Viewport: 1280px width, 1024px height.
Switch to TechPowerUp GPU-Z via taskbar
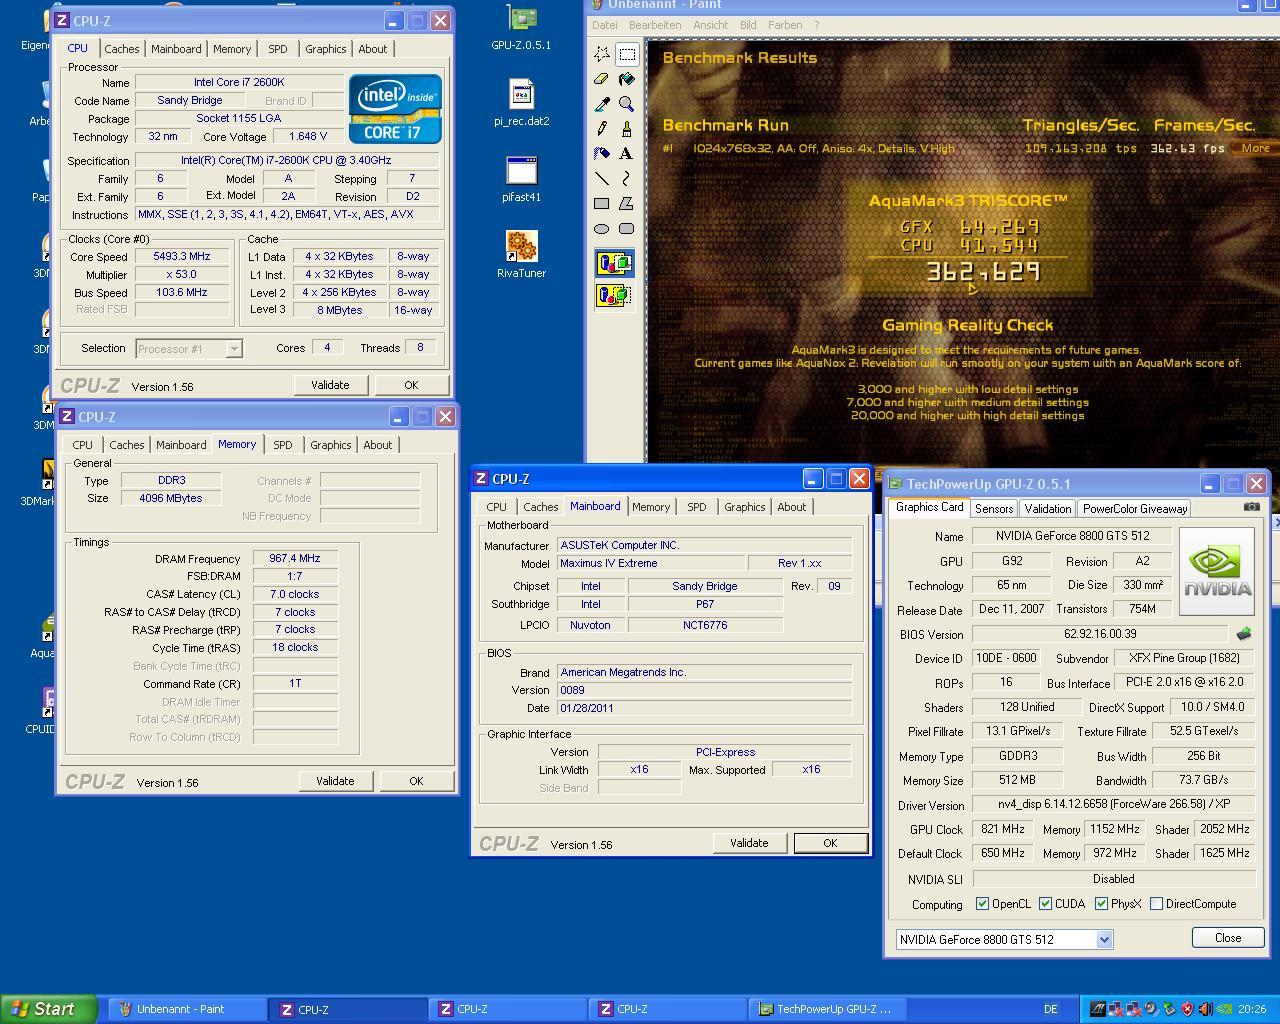[826, 1009]
